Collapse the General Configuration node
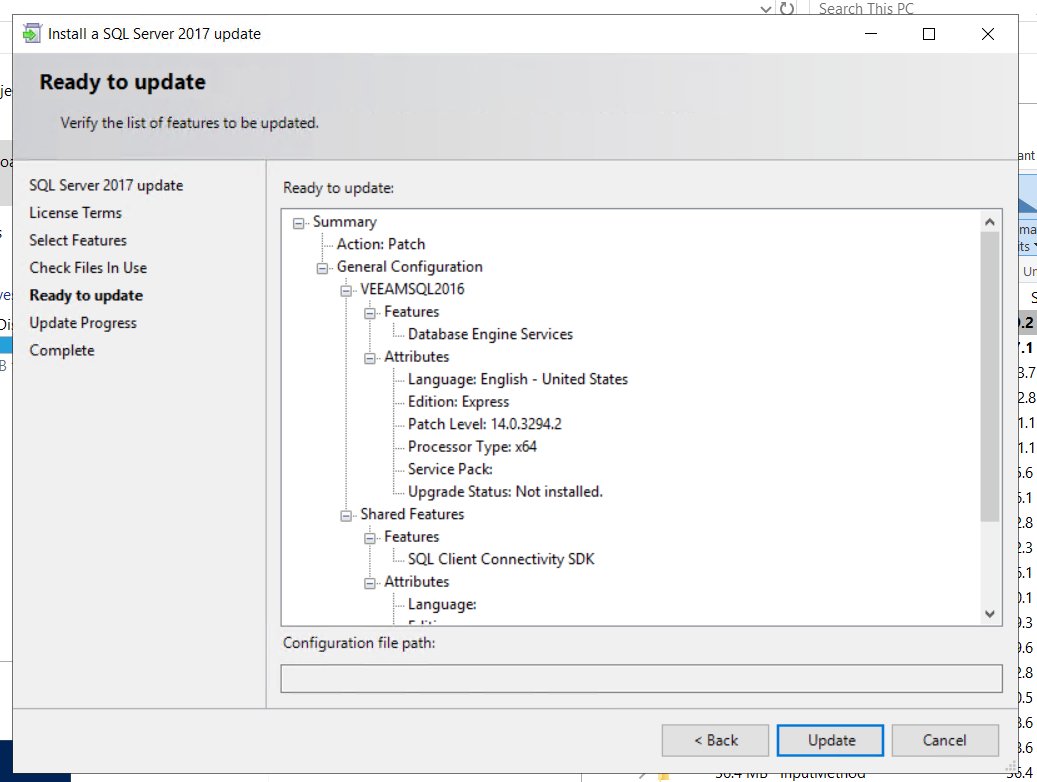 (322, 269)
